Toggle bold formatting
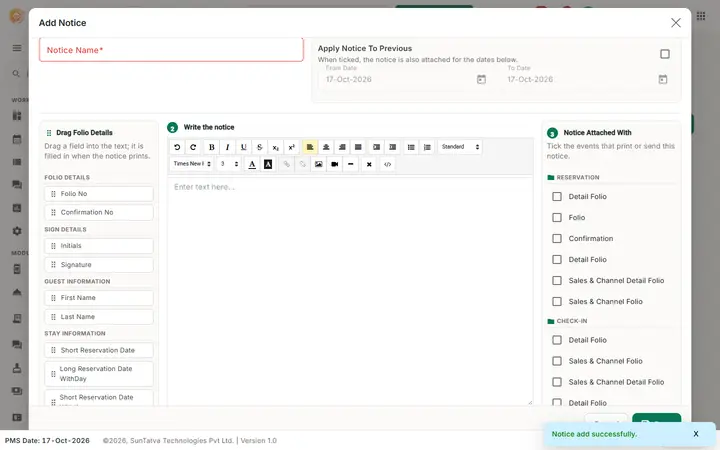Screen dimensions: 720x450 pos(212,147)
